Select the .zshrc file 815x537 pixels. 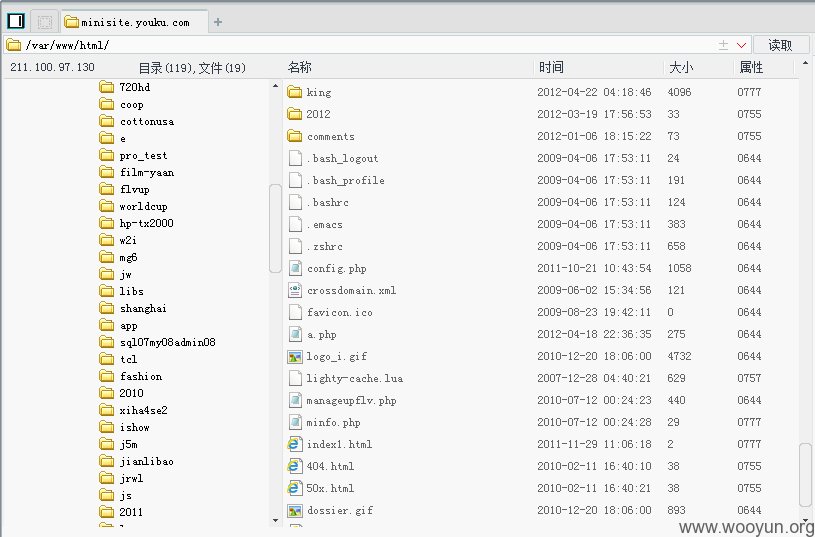[x=315, y=246]
